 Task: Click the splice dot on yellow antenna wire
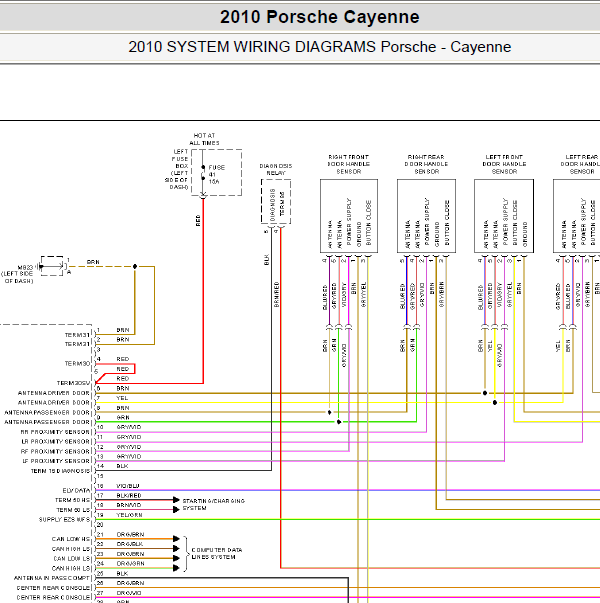point(495,403)
